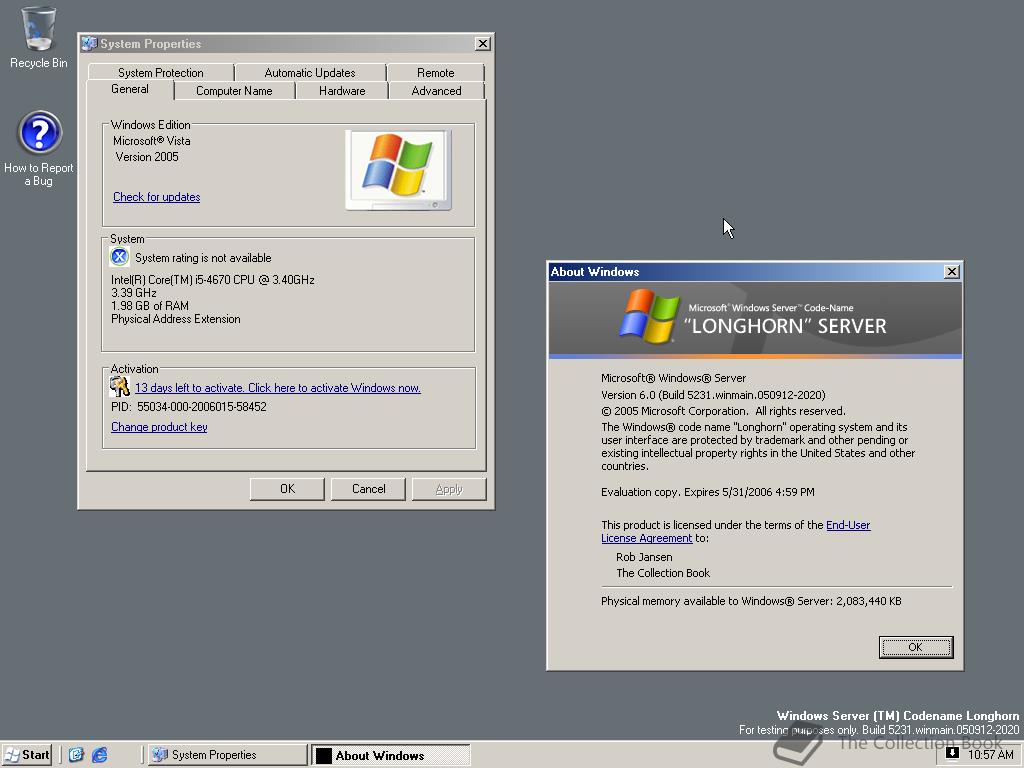
Task: Click the Check for updates link
Action: coord(157,197)
